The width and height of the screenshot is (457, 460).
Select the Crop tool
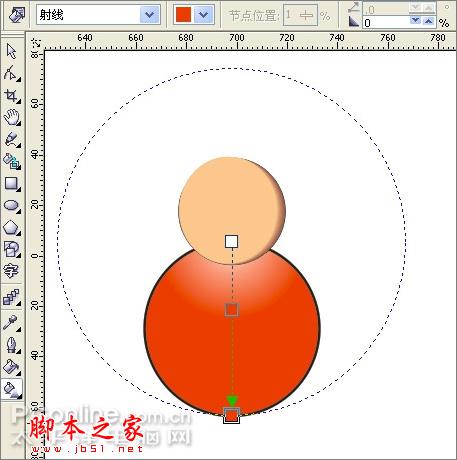click(x=11, y=96)
